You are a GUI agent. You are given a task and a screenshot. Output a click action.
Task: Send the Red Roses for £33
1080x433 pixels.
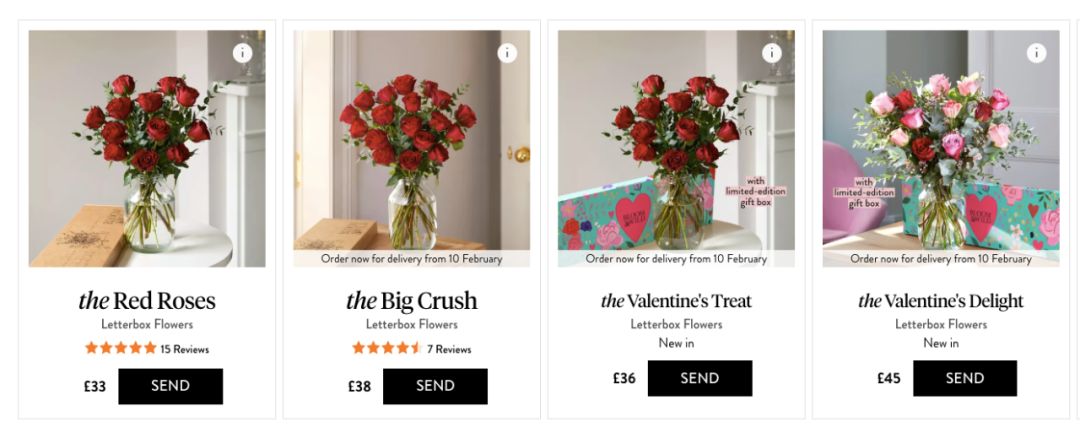pyautogui.click(x=171, y=386)
